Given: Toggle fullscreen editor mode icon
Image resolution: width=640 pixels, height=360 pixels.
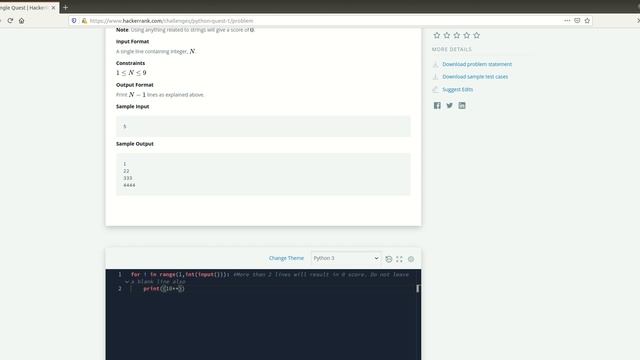Looking at the screenshot, I should 399,259.
